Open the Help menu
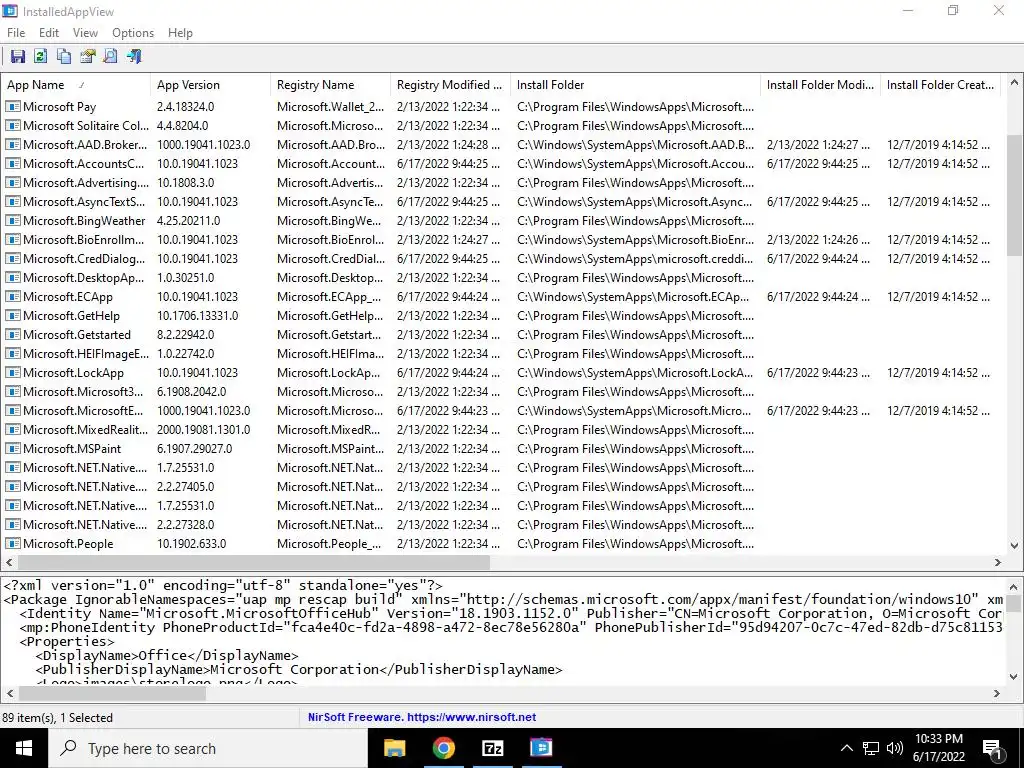This screenshot has height=768, width=1024. 180,33
